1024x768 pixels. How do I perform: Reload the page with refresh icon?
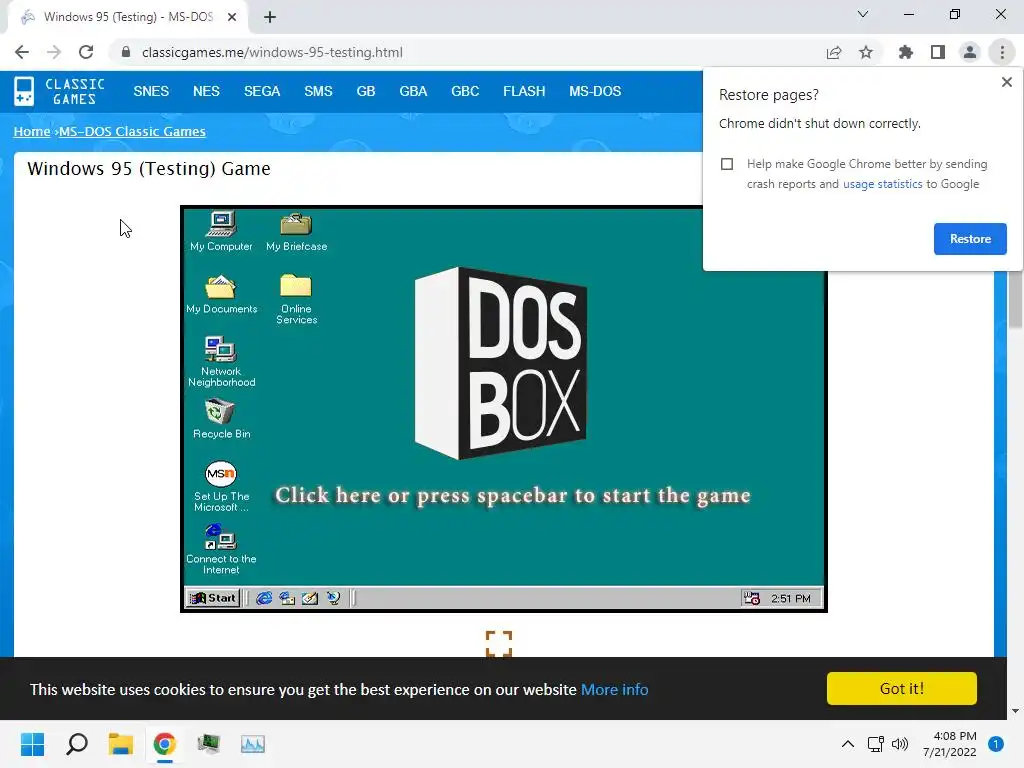click(x=86, y=52)
